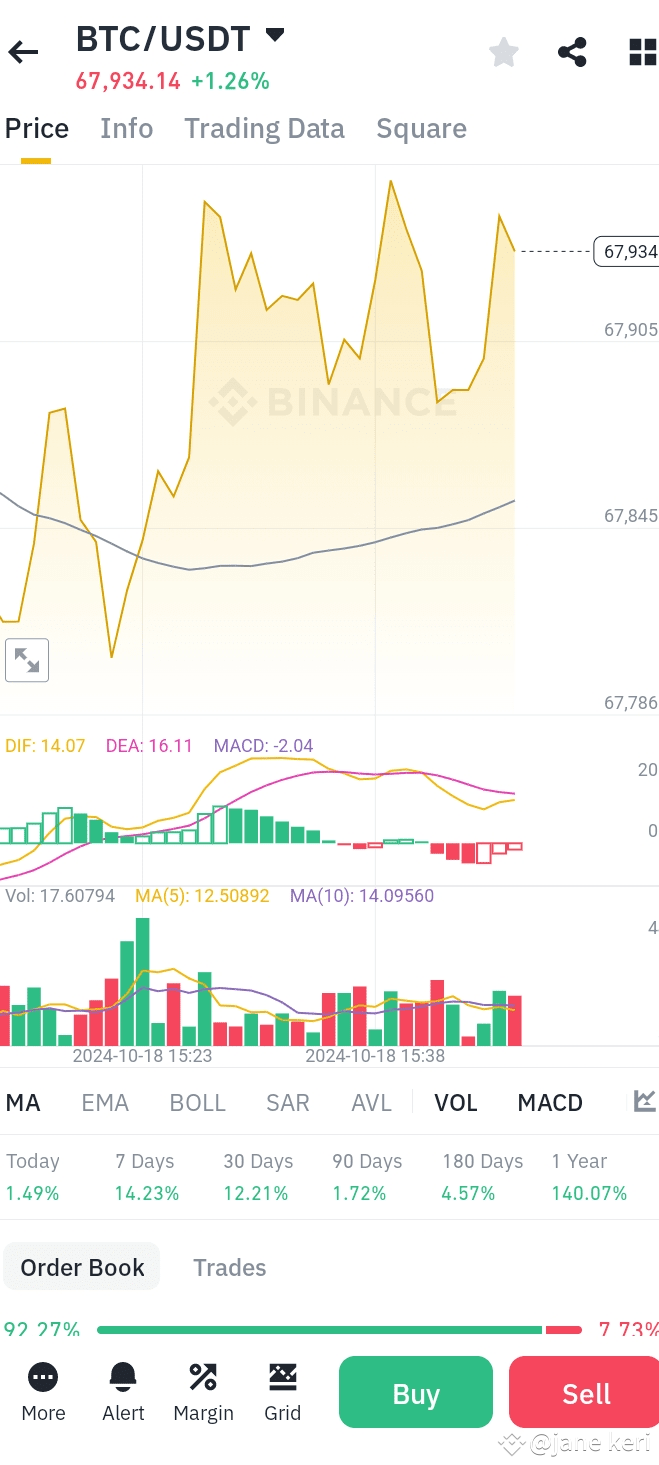Toggle the MA indicator
Image resolution: width=659 pixels, height=1465 pixels.
(x=23, y=1103)
